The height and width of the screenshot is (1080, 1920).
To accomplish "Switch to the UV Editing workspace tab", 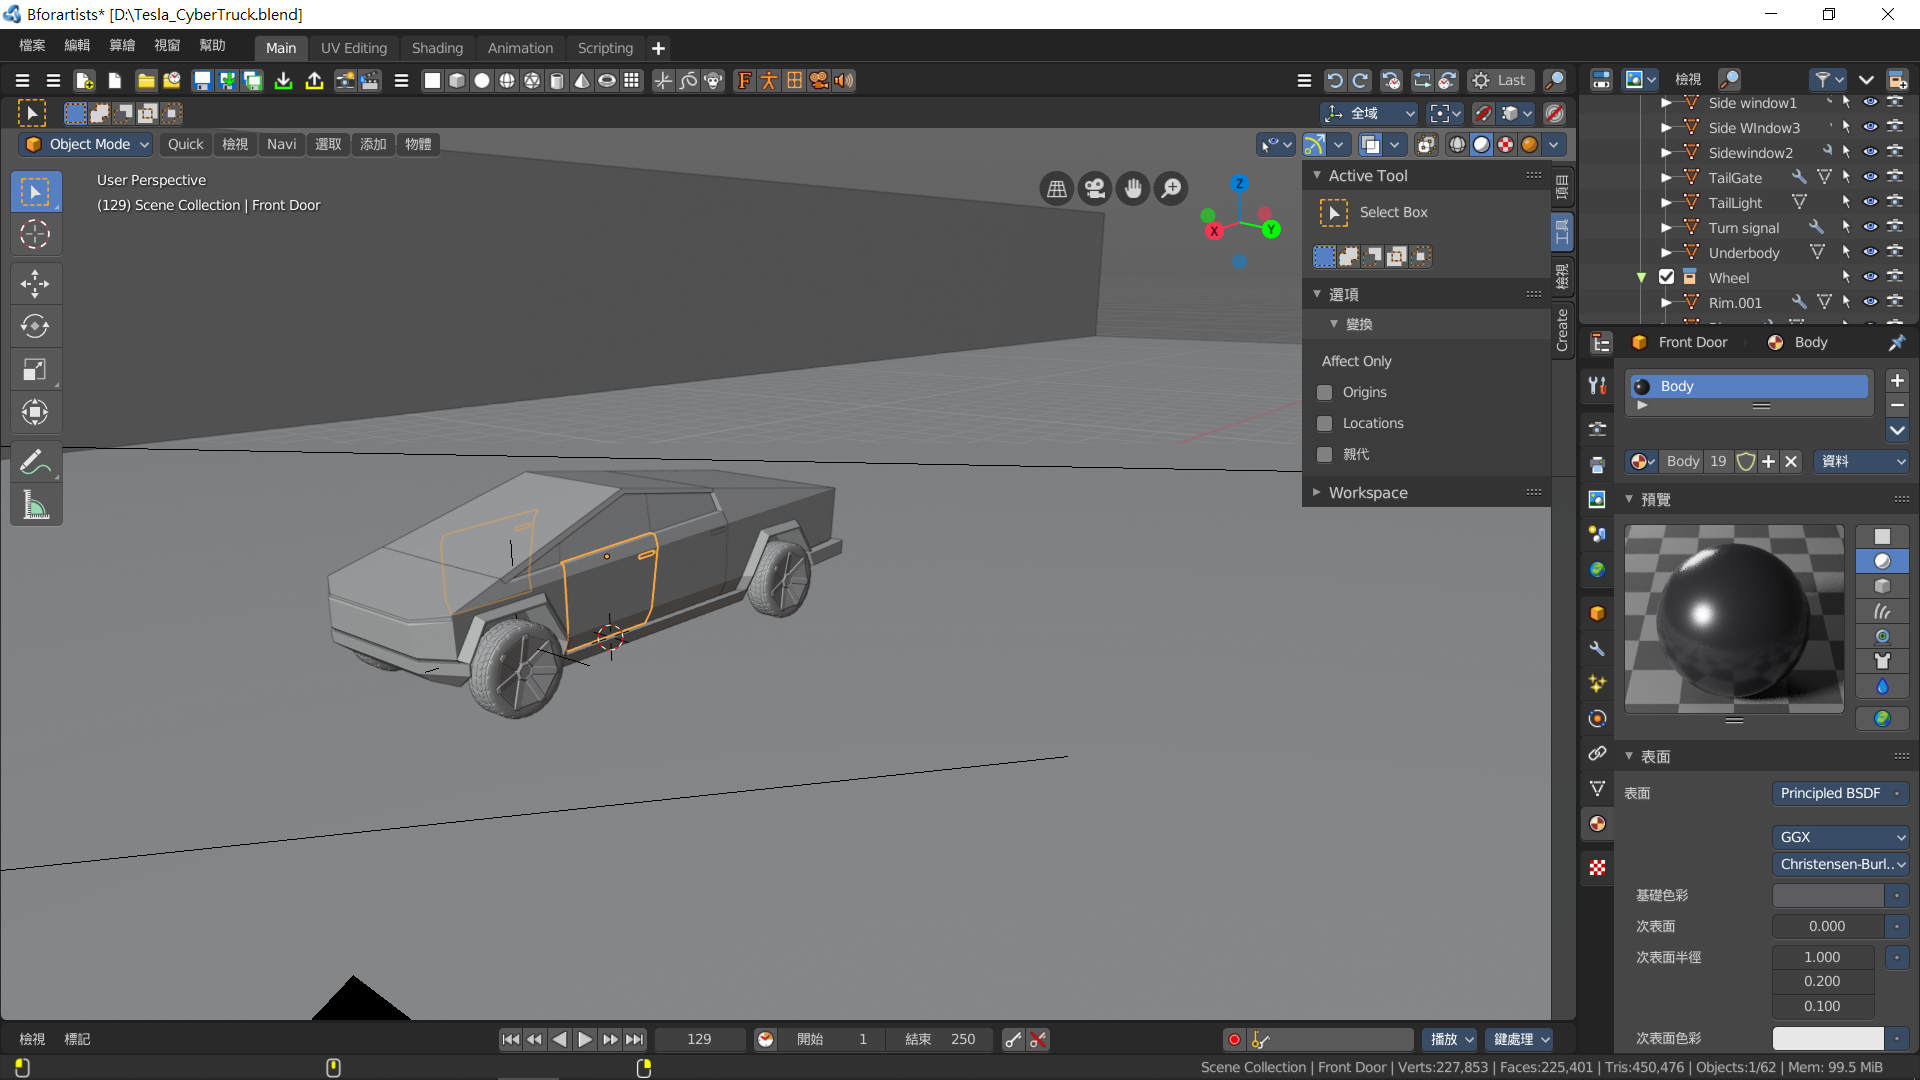I will (353, 48).
